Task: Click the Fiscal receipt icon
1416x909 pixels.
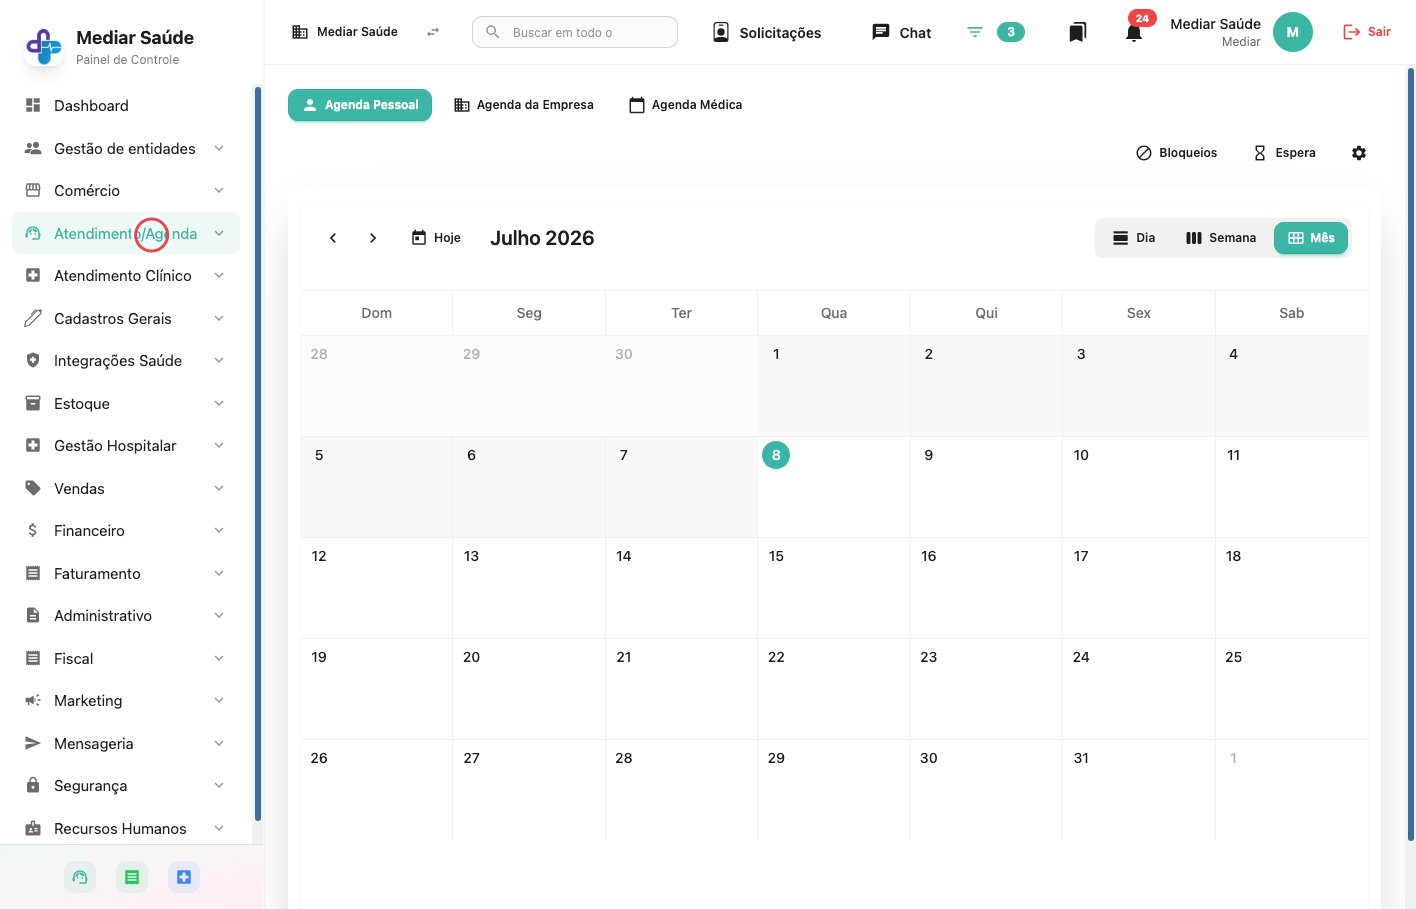Action: (33, 658)
